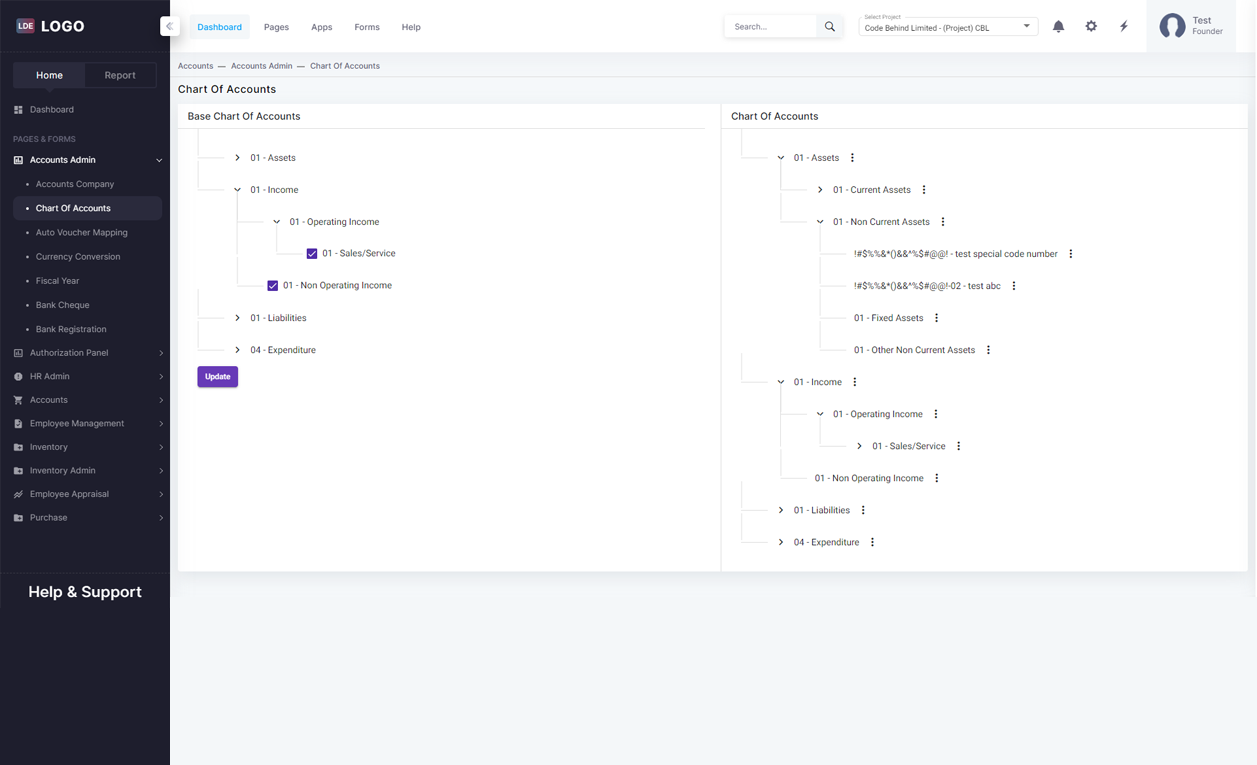
Task: Expand the HR Admin sidebar menu
Action: tap(88, 376)
